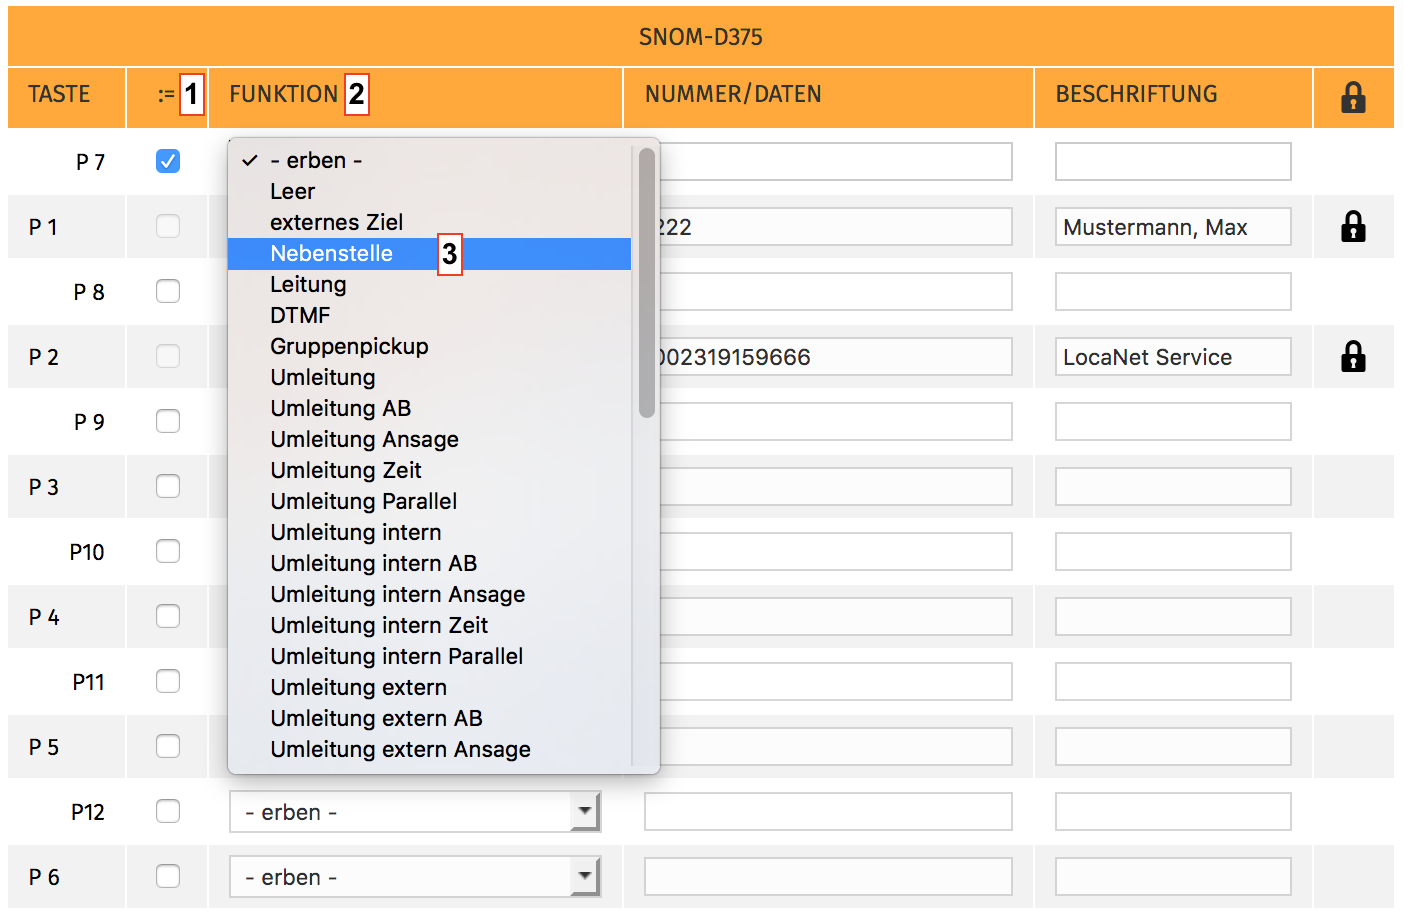Image resolution: width=1404 pixels, height=914 pixels.
Task: Pick the DTMF option
Action: (x=300, y=316)
